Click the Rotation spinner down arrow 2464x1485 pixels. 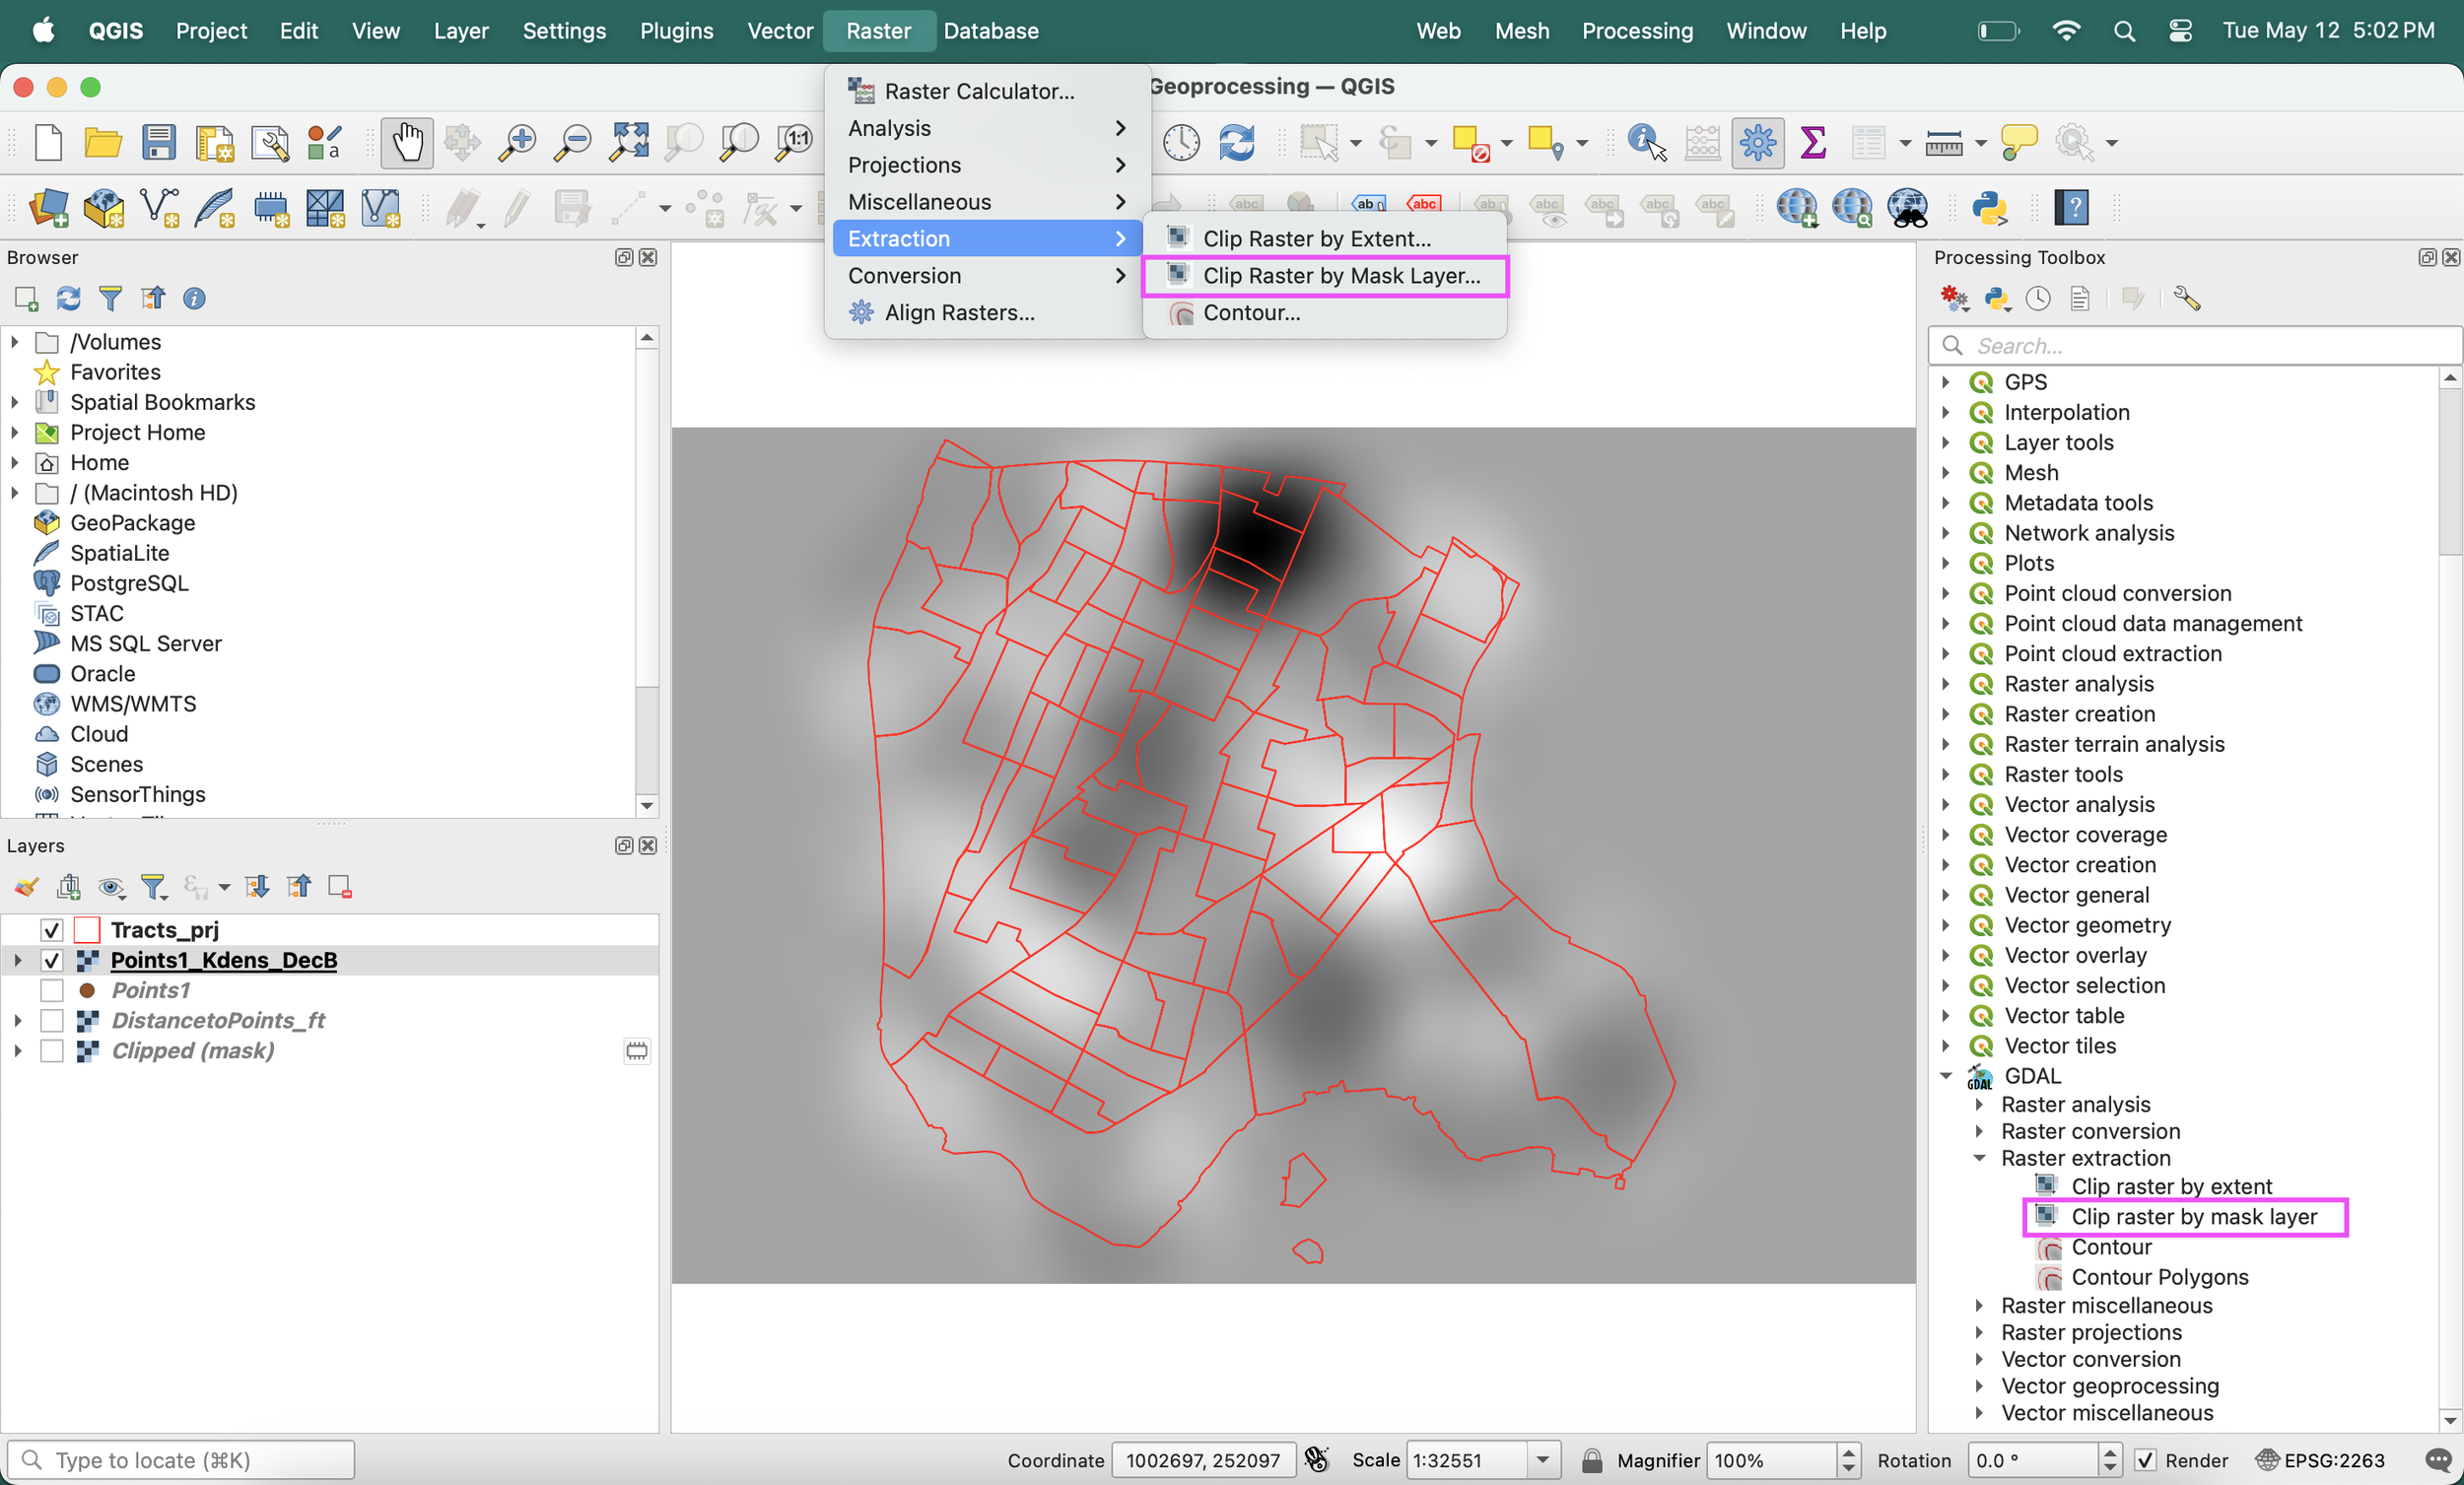2110,1469
